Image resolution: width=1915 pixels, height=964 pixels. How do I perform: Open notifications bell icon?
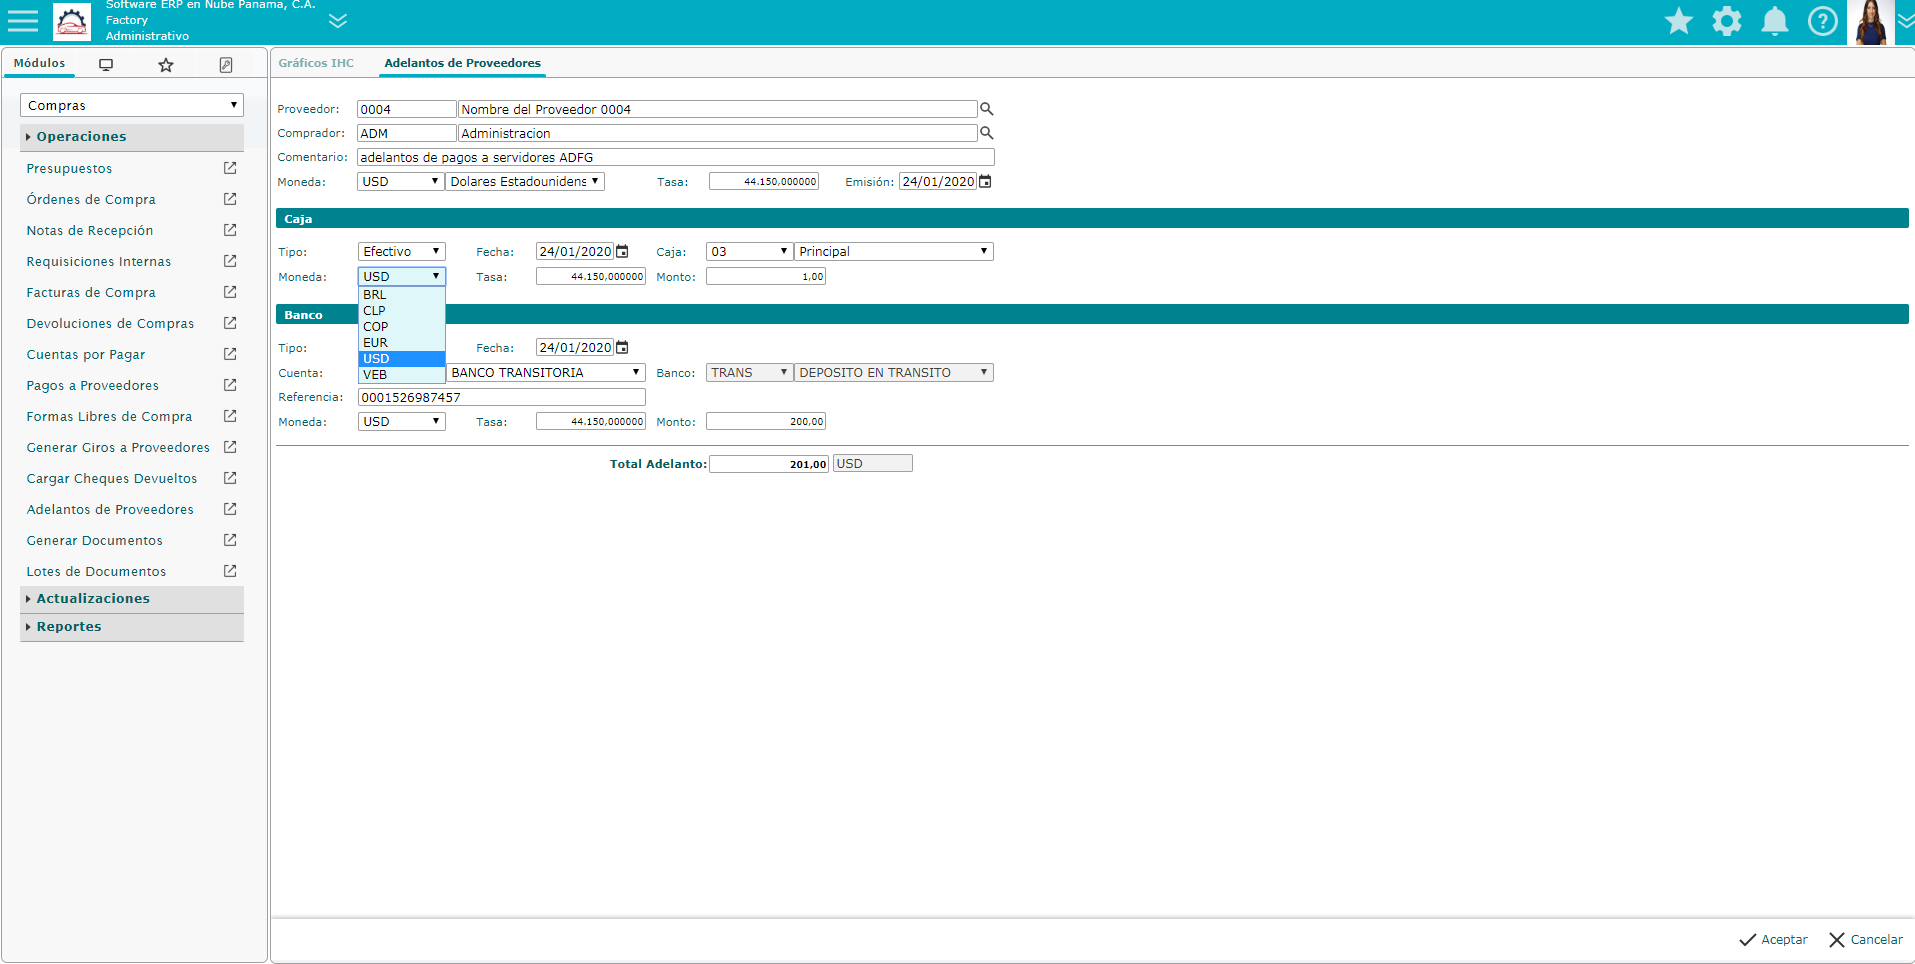point(1774,21)
